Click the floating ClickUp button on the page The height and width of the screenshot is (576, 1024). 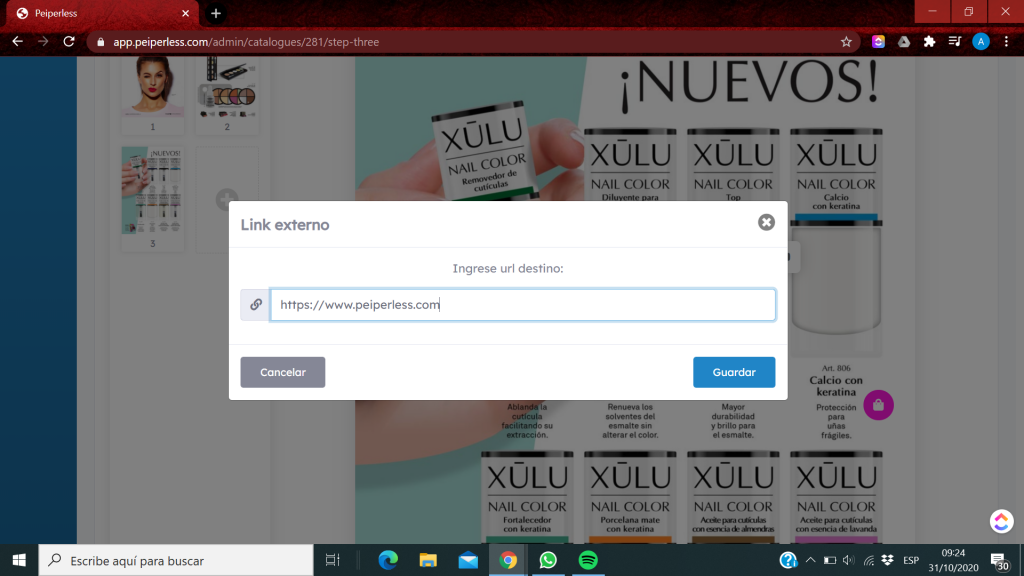1001,521
